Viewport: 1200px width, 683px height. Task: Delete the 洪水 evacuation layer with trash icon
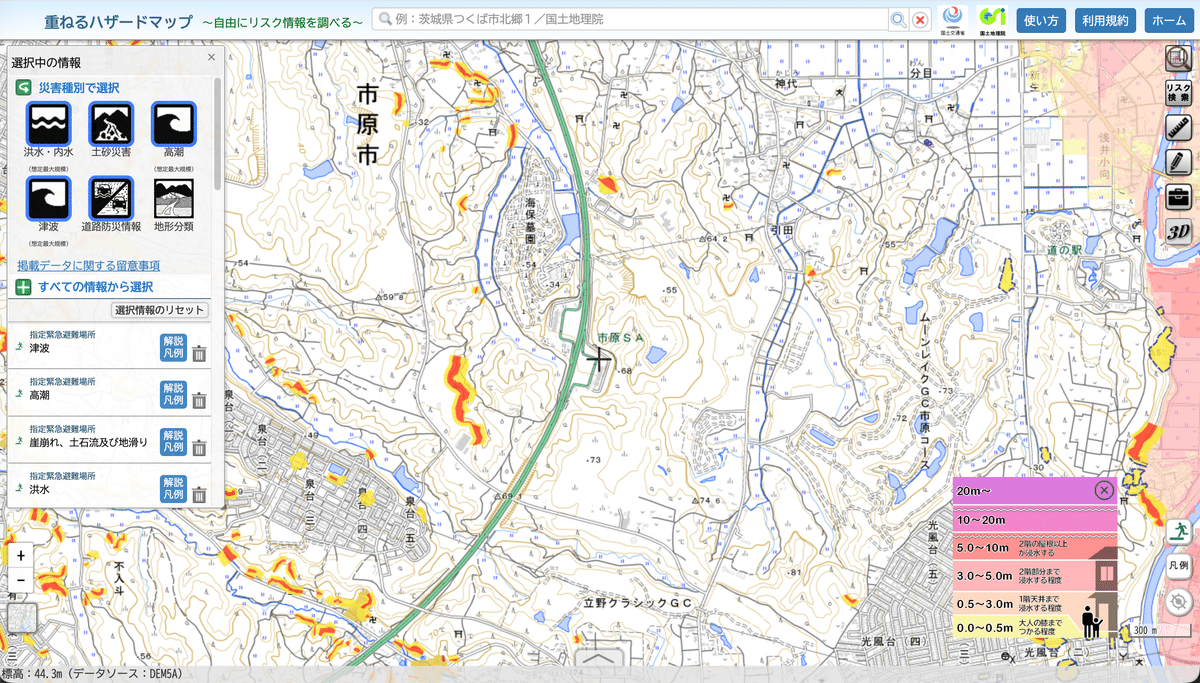tap(199, 495)
